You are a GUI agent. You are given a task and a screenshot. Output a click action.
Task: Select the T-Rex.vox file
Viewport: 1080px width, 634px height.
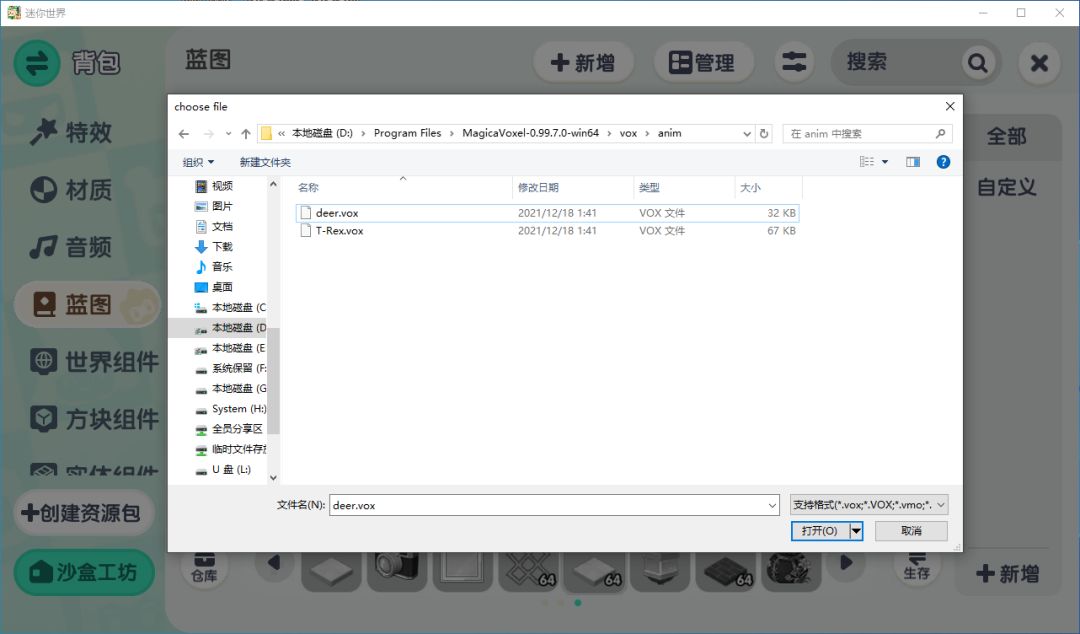coord(547,231)
